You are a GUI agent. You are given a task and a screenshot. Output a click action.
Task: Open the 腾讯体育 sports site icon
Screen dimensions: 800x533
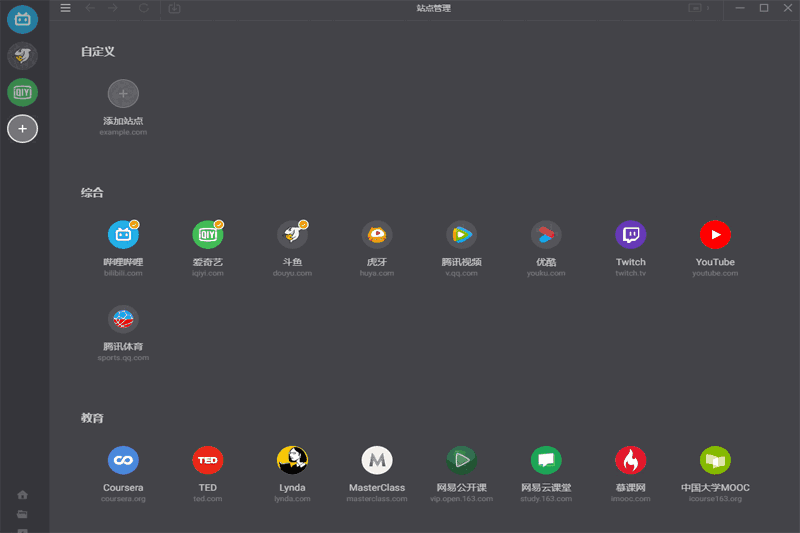tap(123, 320)
